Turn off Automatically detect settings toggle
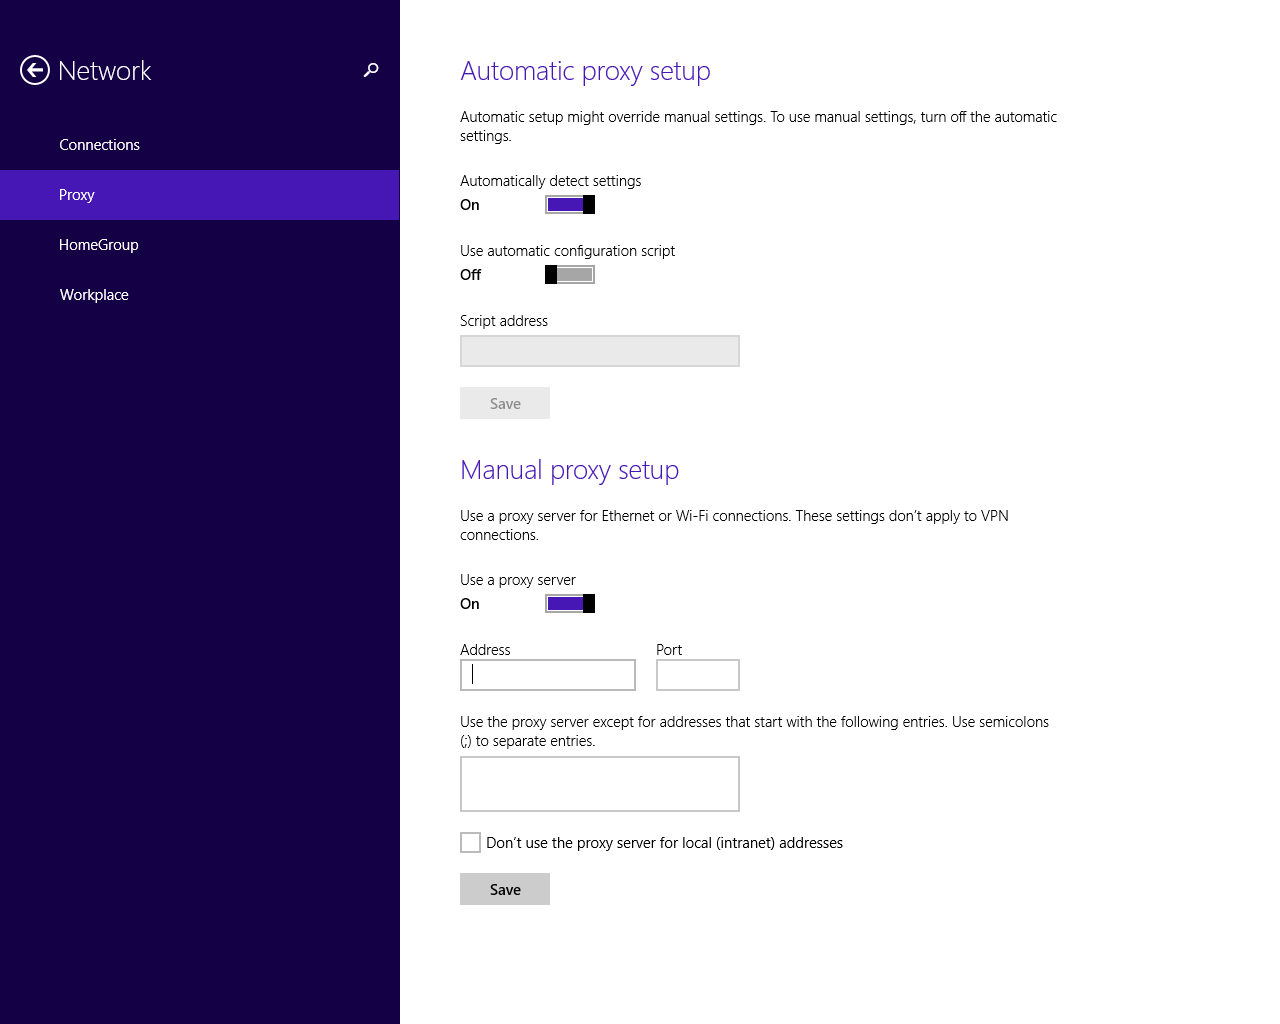The width and height of the screenshot is (1280, 1024). [x=570, y=205]
